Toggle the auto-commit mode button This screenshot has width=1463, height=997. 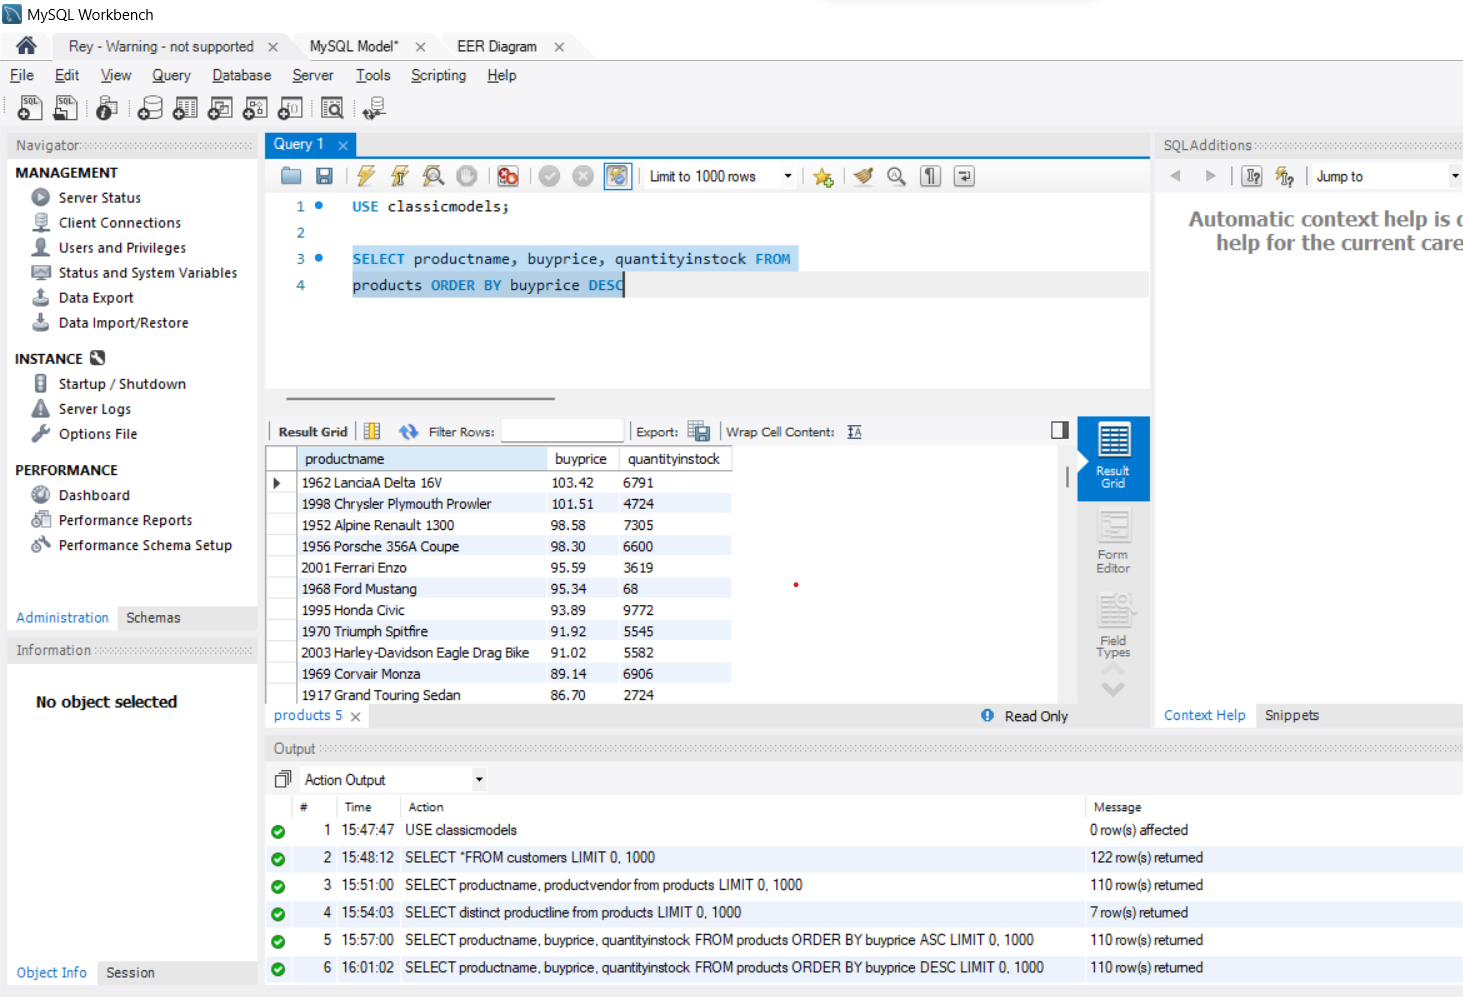pyautogui.click(x=617, y=176)
